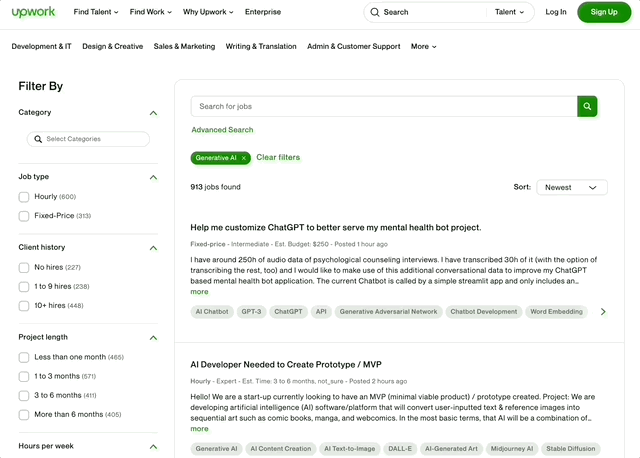The height and width of the screenshot is (458, 640).
Task: Remove the Generative AI filter chip
Action: [x=244, y=158]
